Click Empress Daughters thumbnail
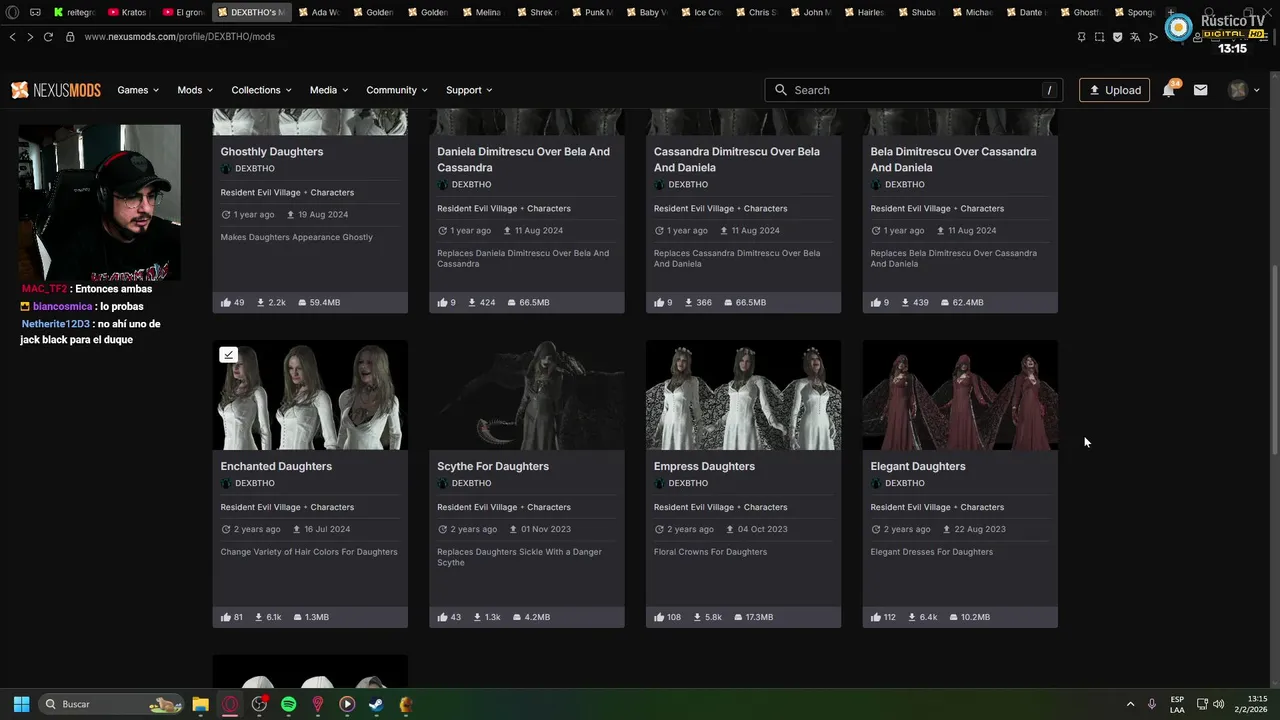Screen dimensions: 1280x720 (743, 395)
